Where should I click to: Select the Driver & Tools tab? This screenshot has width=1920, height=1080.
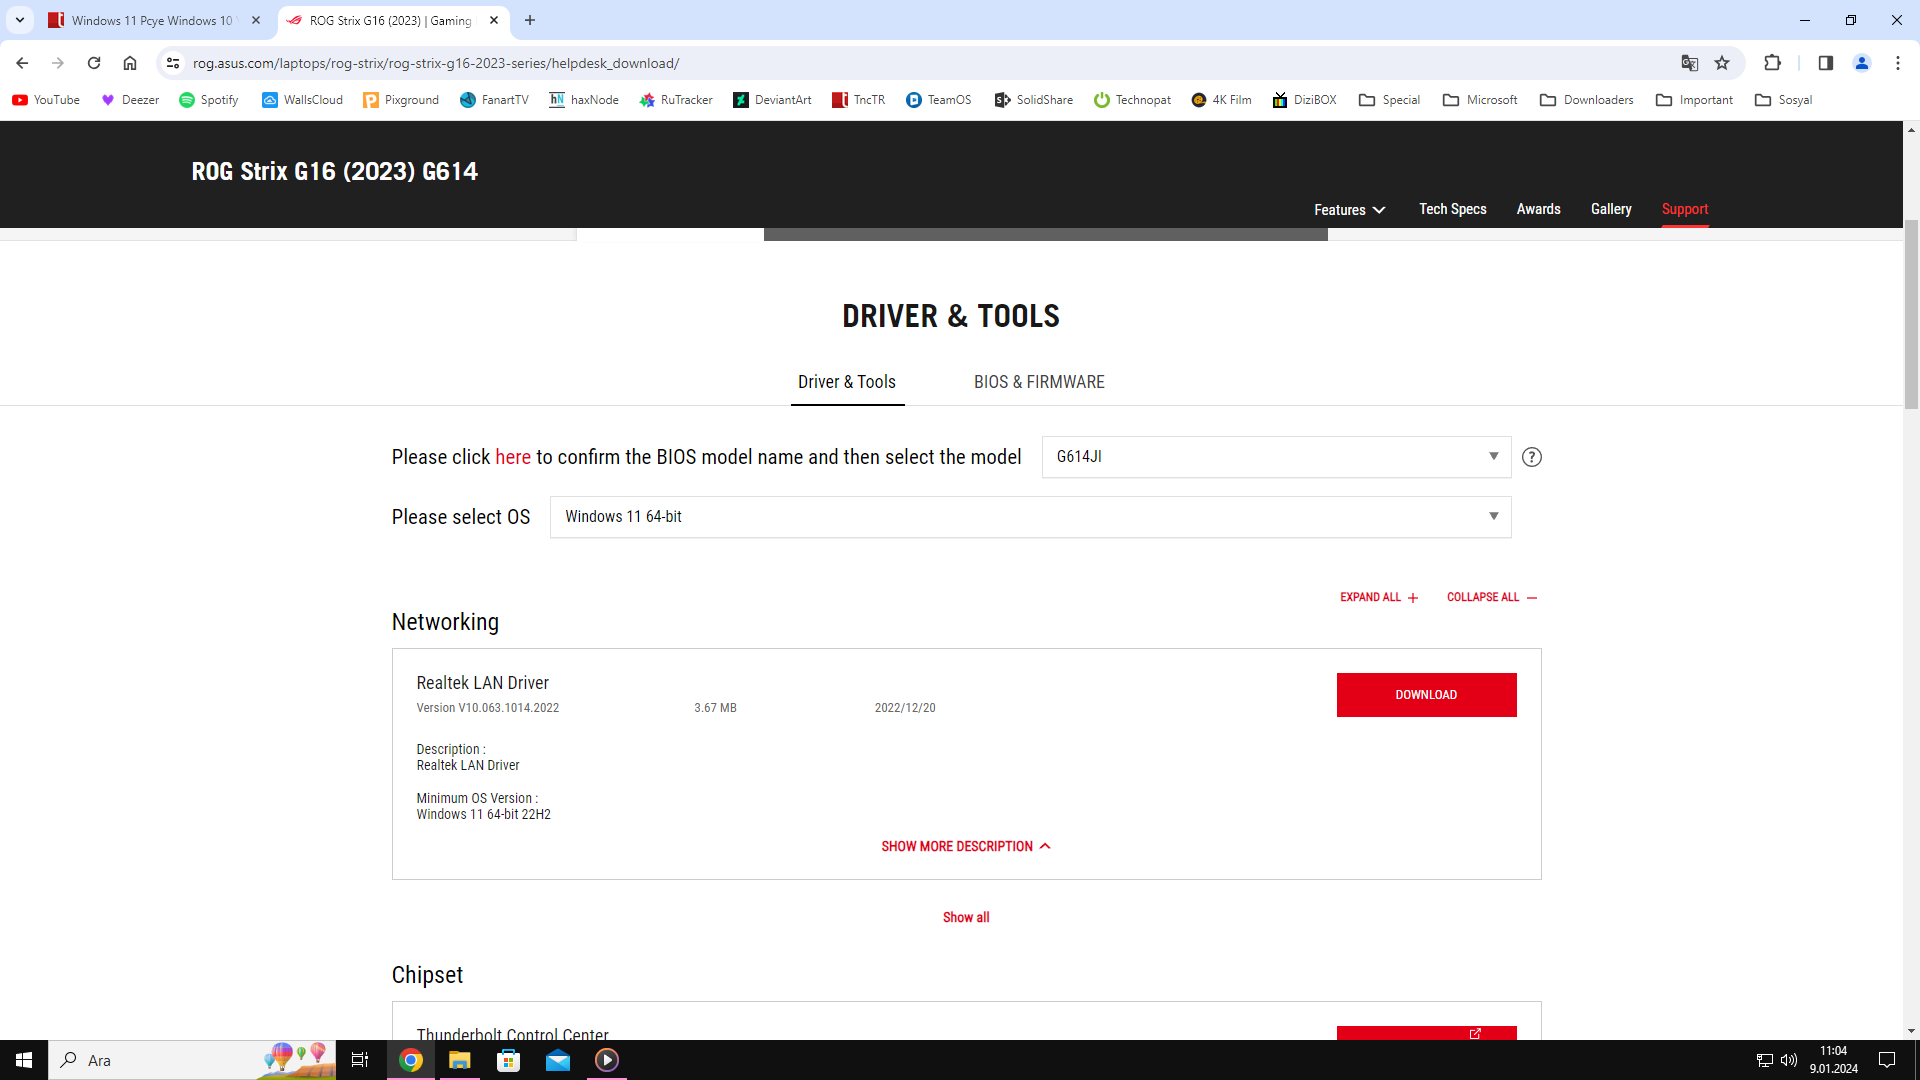tap(847, 382)
